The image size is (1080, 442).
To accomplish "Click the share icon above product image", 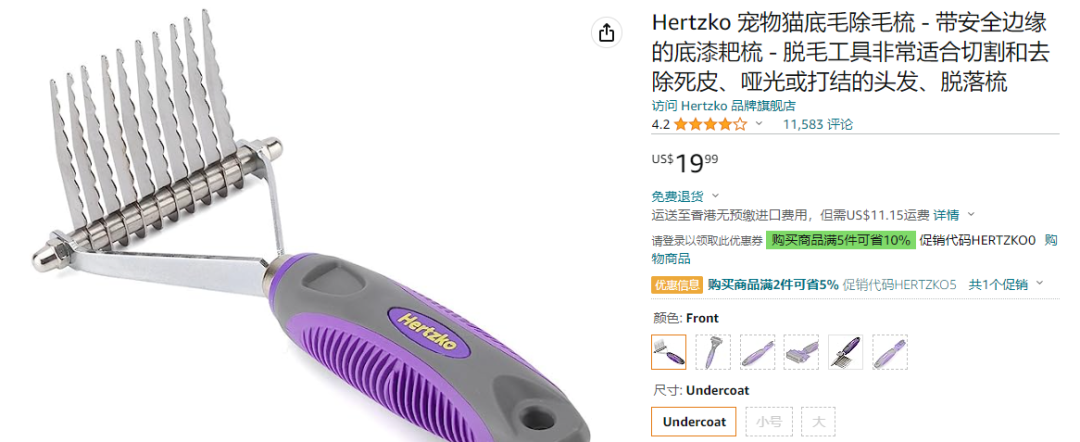I will tap(606, 33).
